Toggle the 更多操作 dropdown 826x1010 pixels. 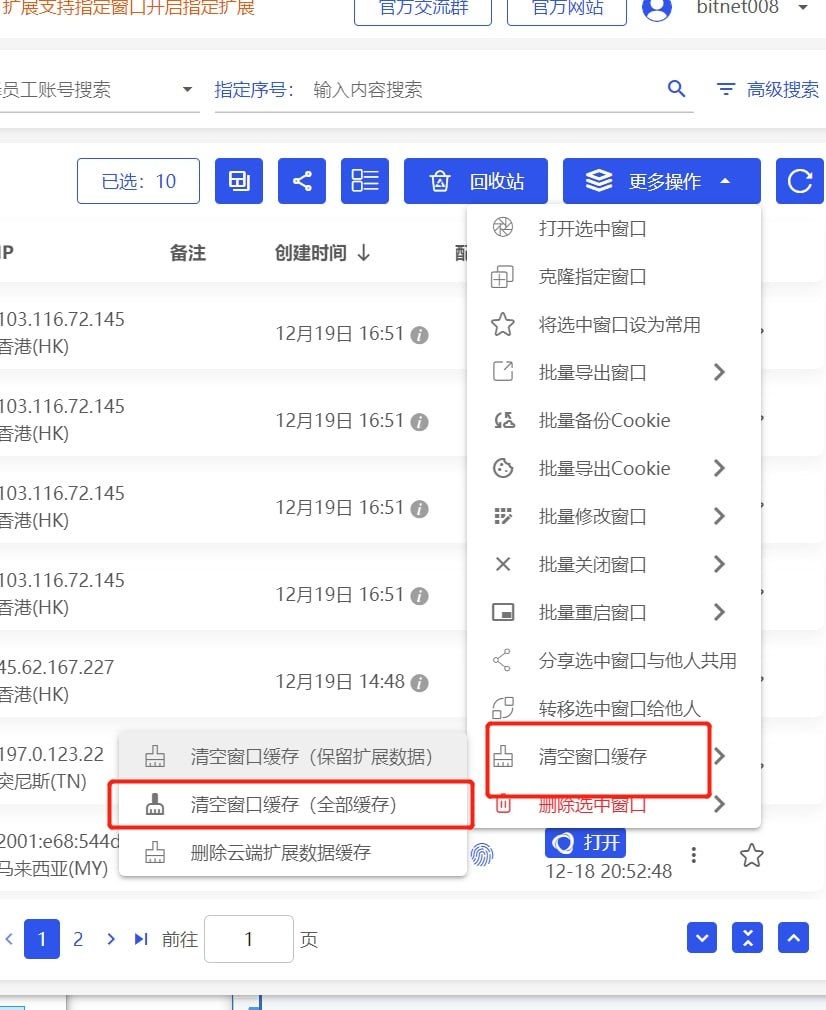pyautogui.click(x=662, y=181)
